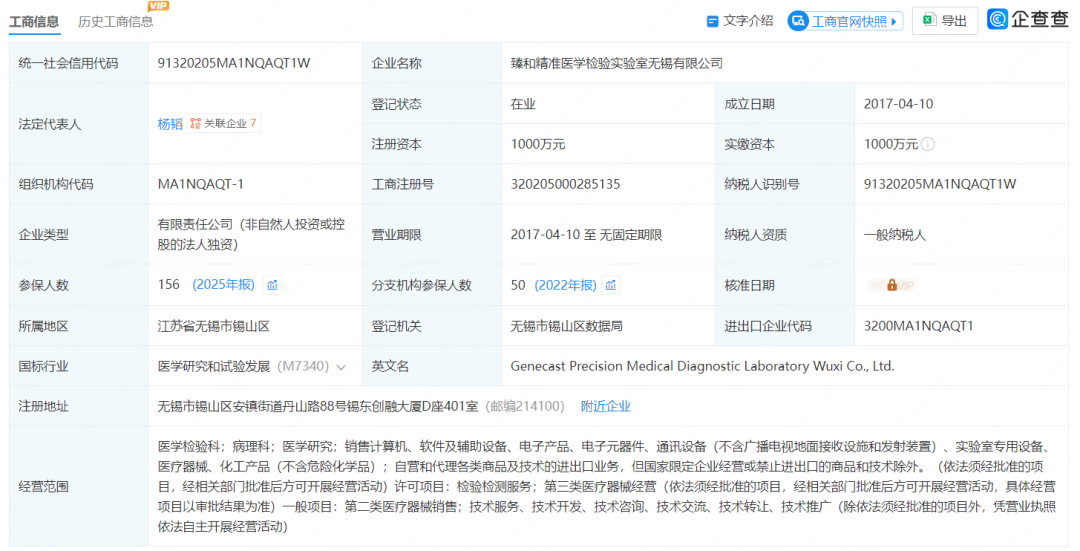Open legal representative 杨韬 link
The image size is (1080, 551).
tap(170, 124)
